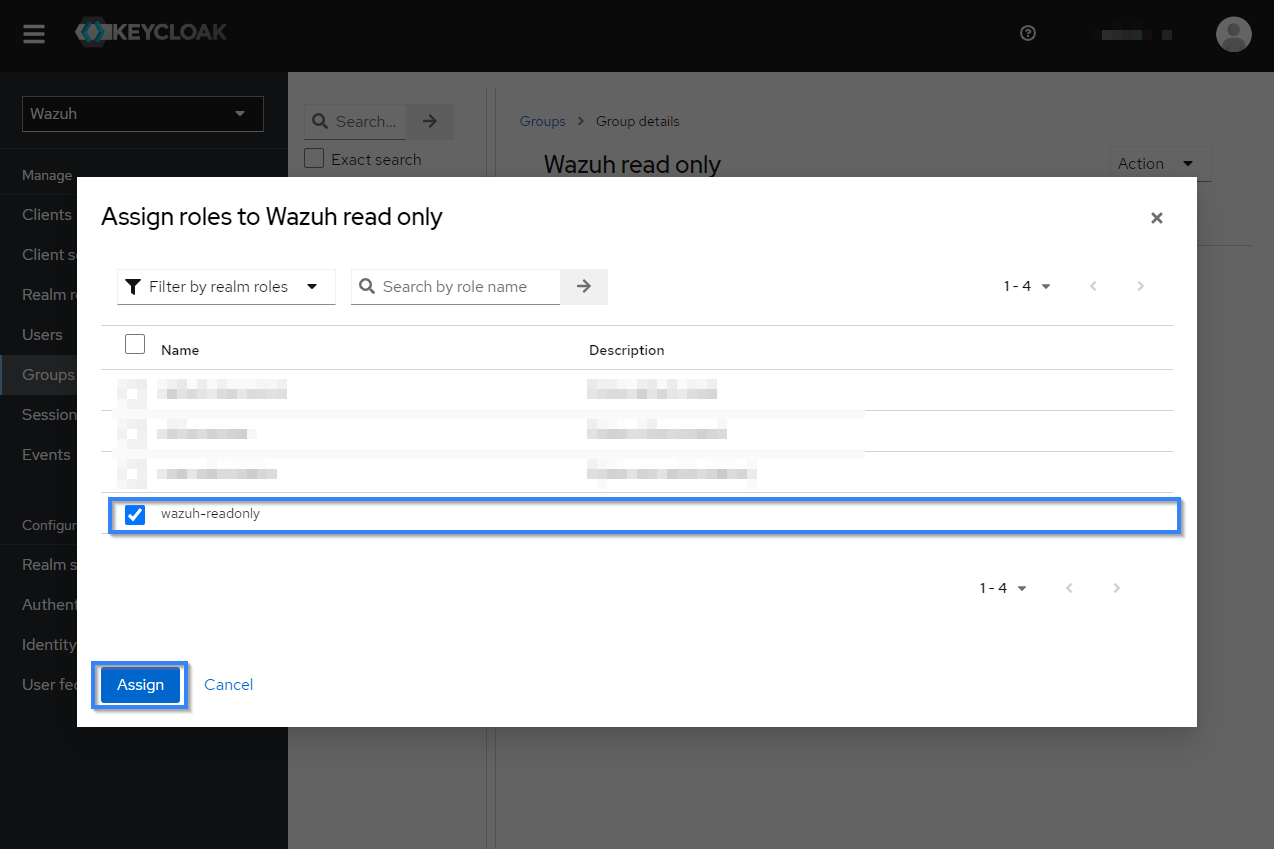
Task: Go to next page in top pagination
Action: click(x=1140, y=286)
